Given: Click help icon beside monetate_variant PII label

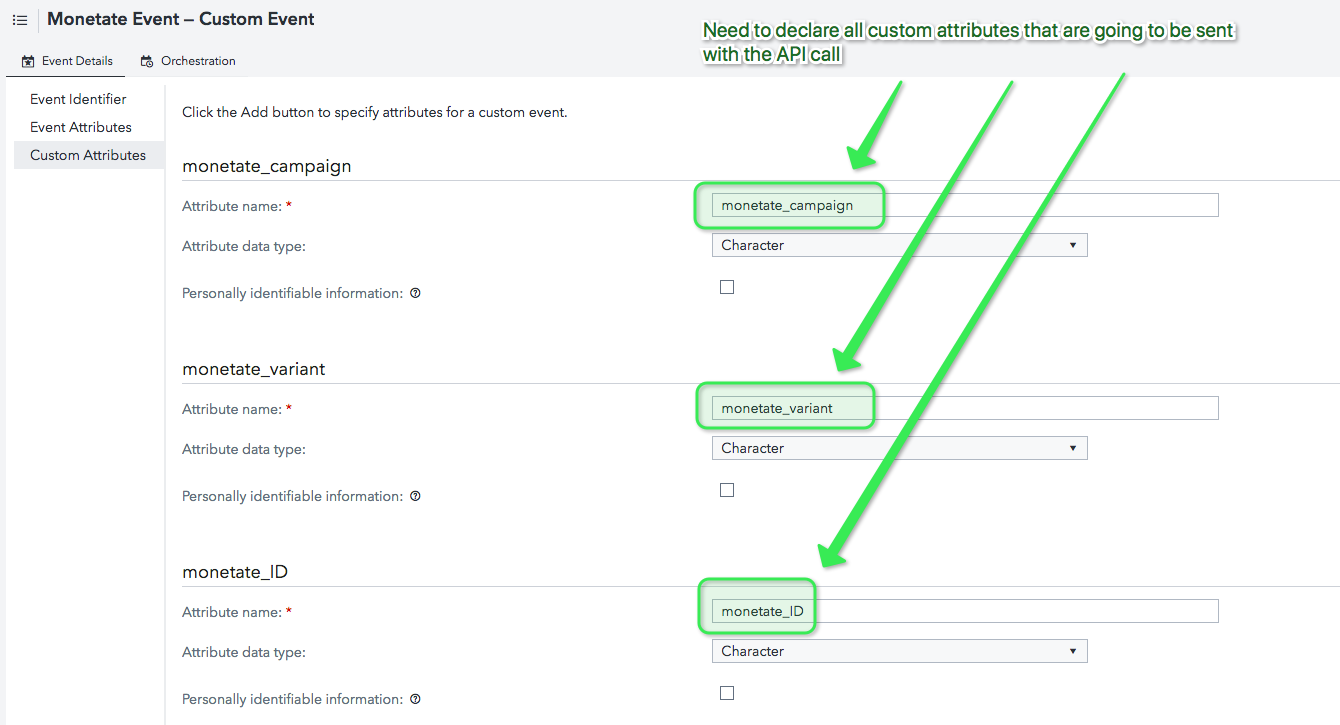Looking at the screenshot, I should tap(415, 497).
